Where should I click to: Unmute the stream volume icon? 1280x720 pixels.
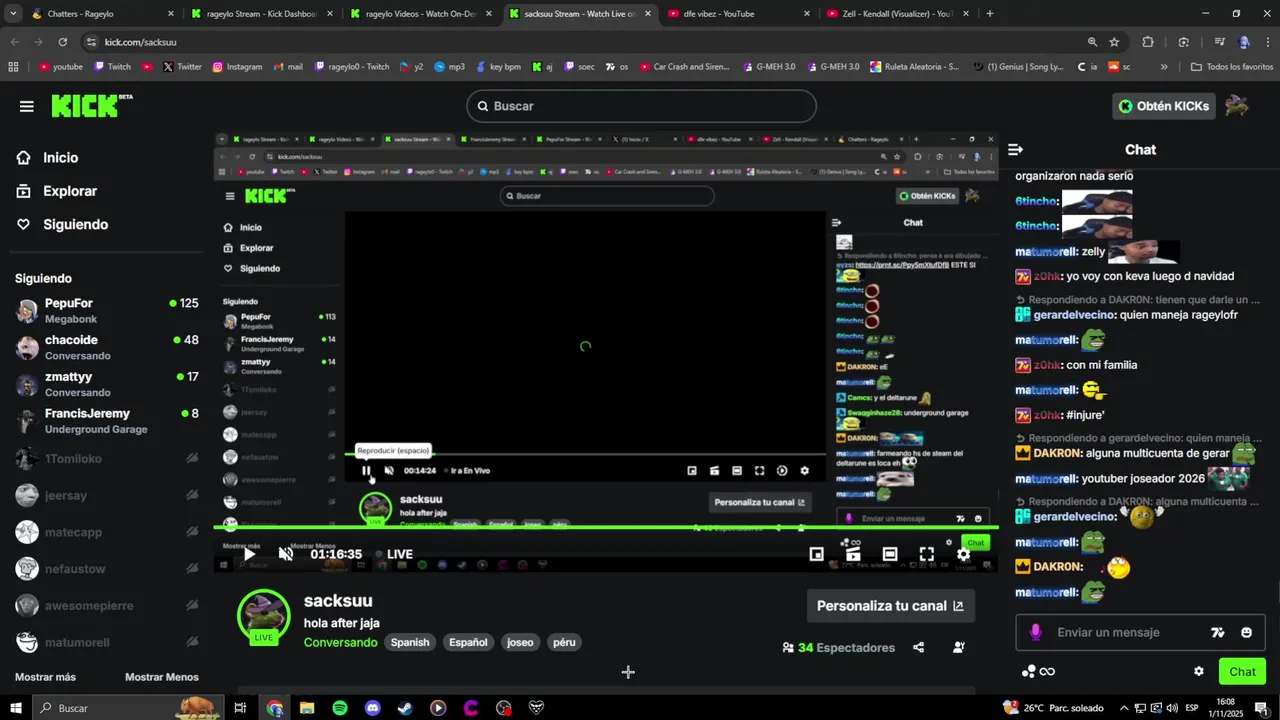pyautogui.click(x=286, y=554)
